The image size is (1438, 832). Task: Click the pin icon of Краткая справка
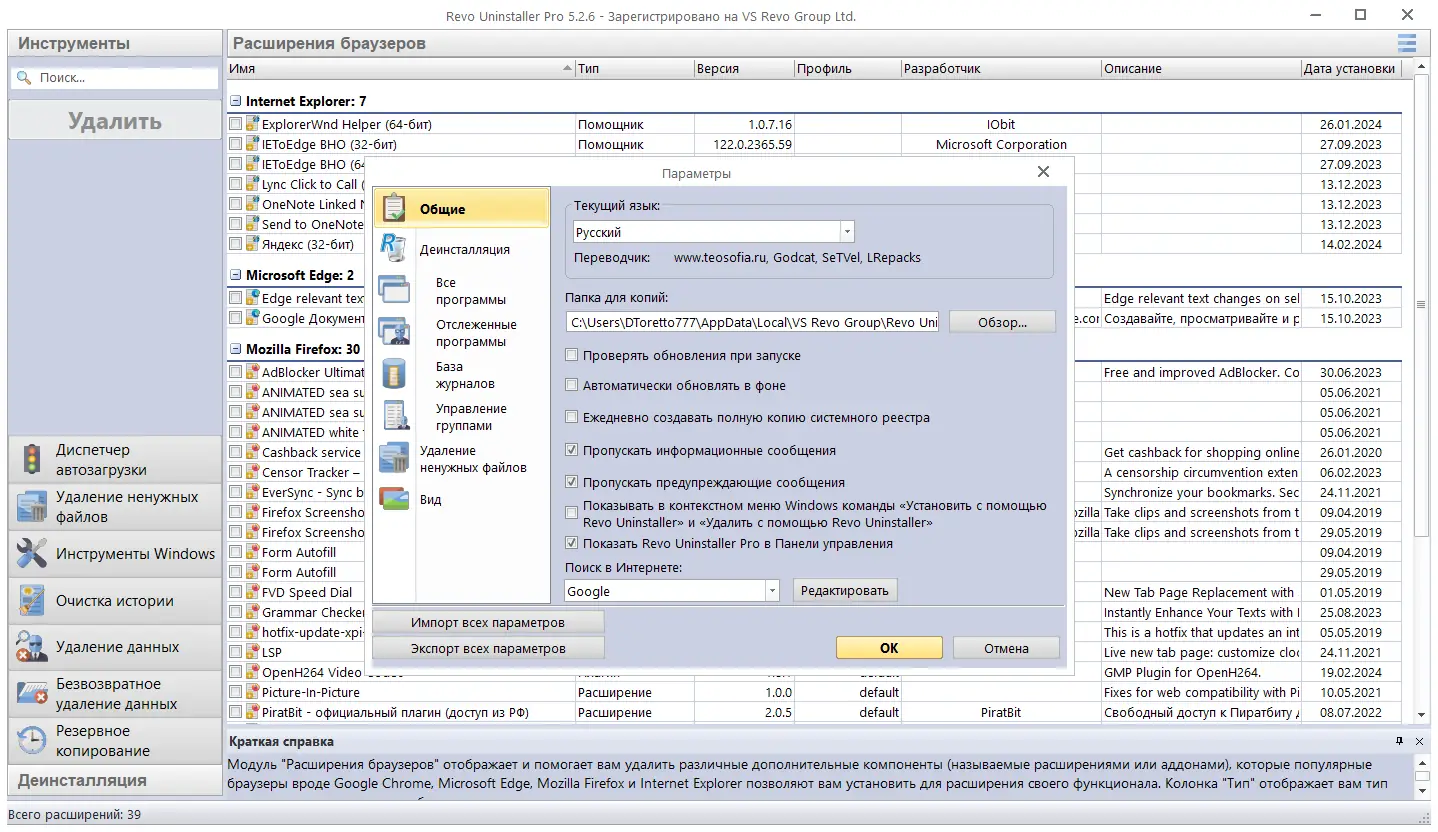coord(1400,741)
